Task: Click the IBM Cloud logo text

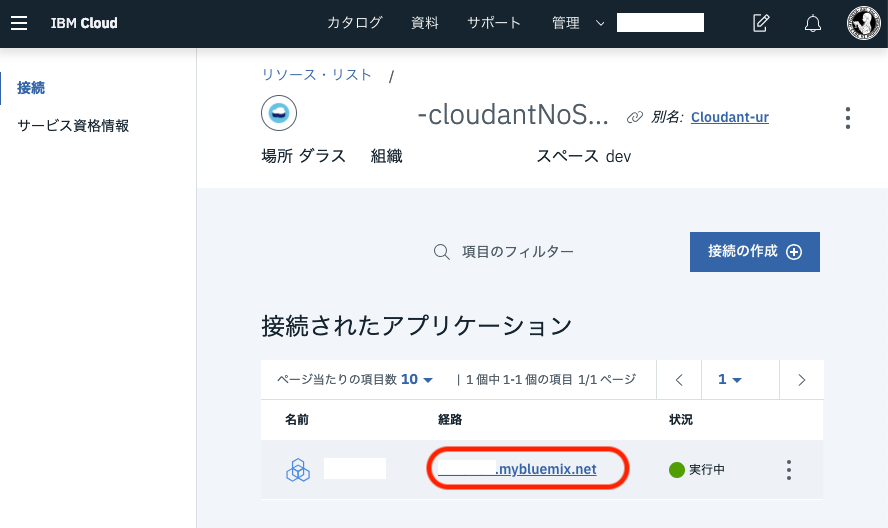Action: click(x=84, y=23)
